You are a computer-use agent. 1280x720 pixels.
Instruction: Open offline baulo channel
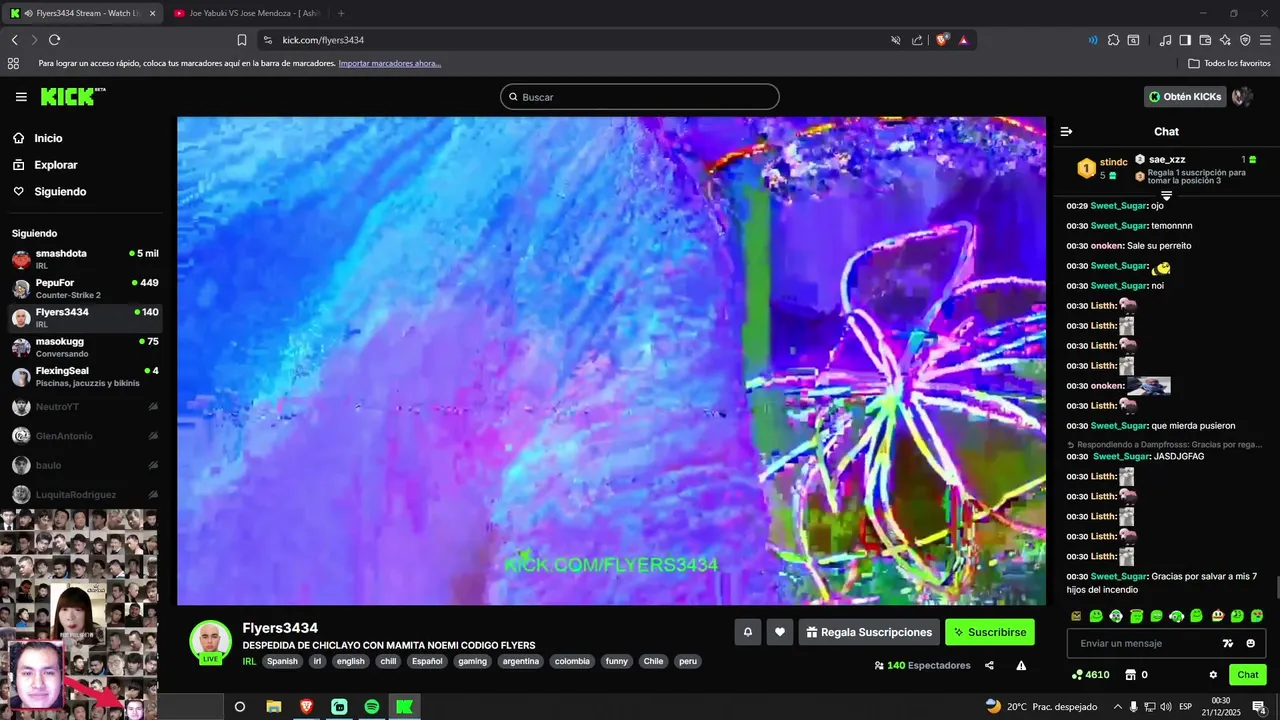(x=85, y=465)
